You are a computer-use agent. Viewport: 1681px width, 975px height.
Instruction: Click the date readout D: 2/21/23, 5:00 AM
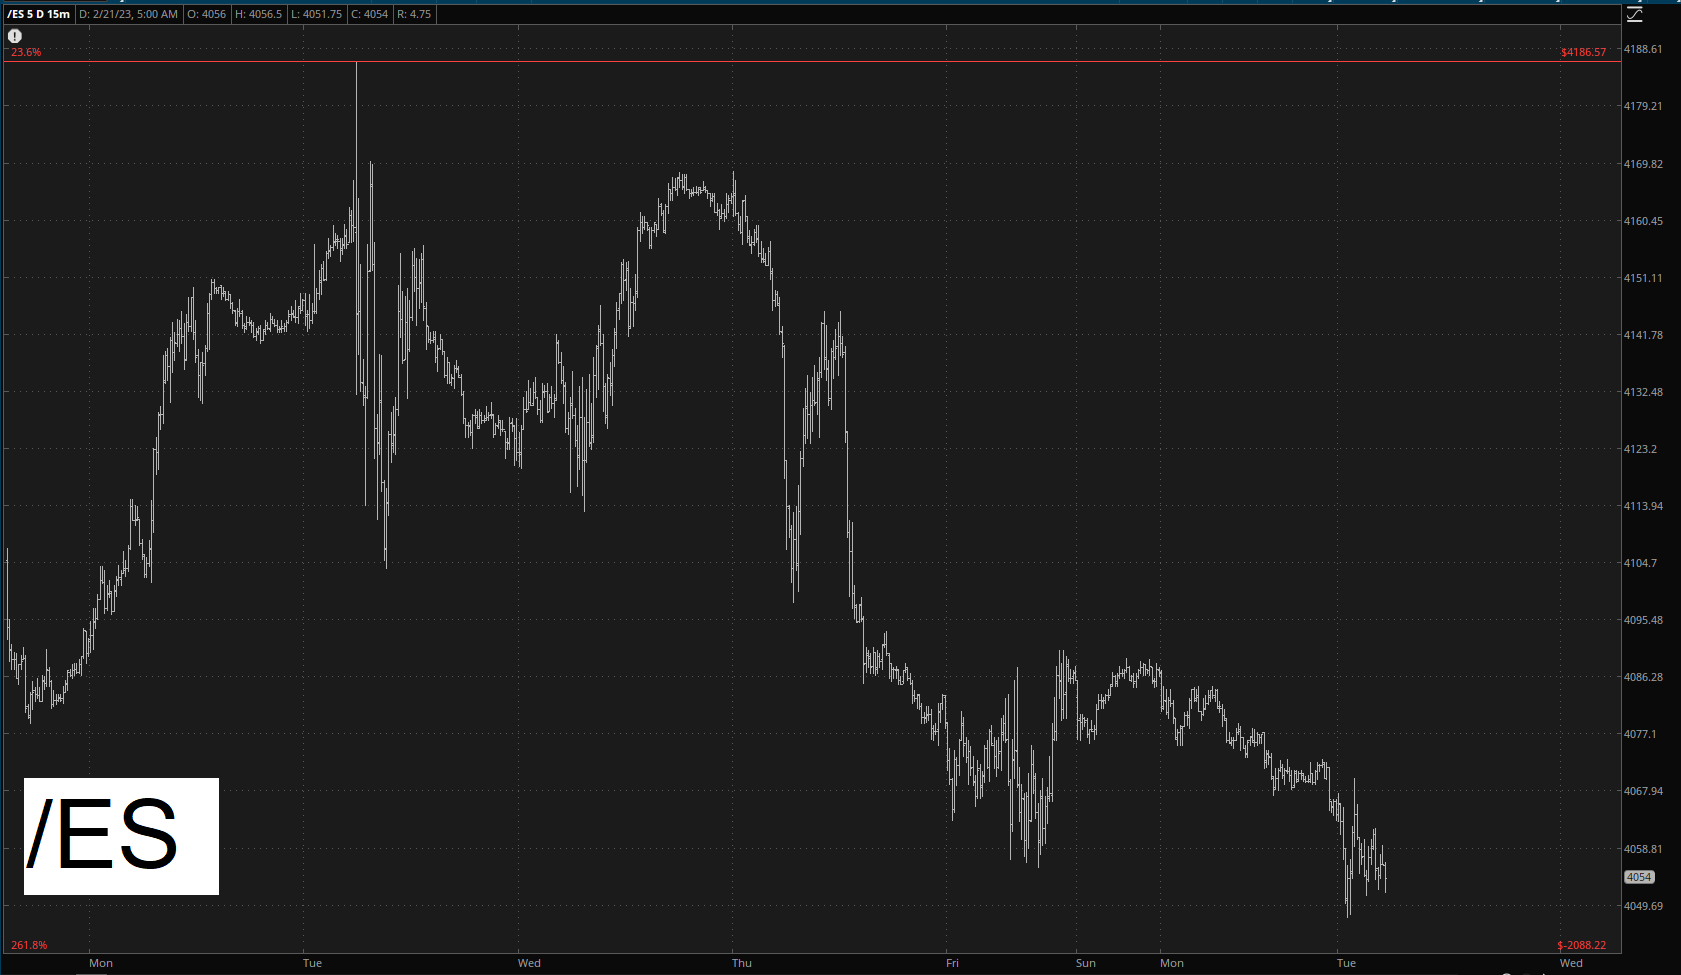pos(129,14)
